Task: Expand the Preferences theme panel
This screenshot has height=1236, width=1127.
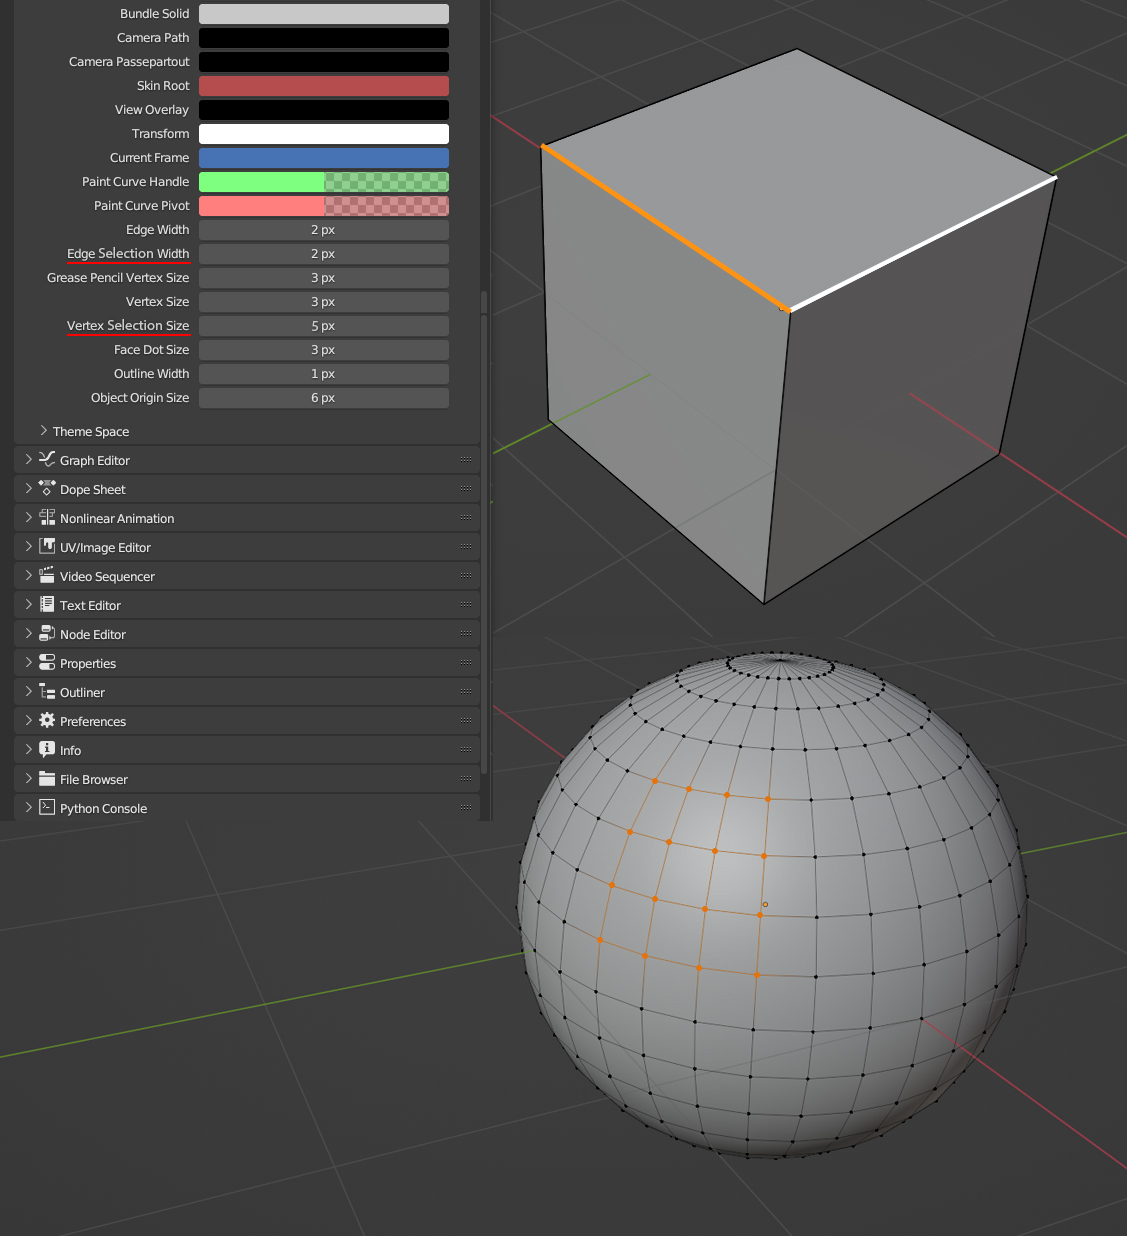Action: 28,721
